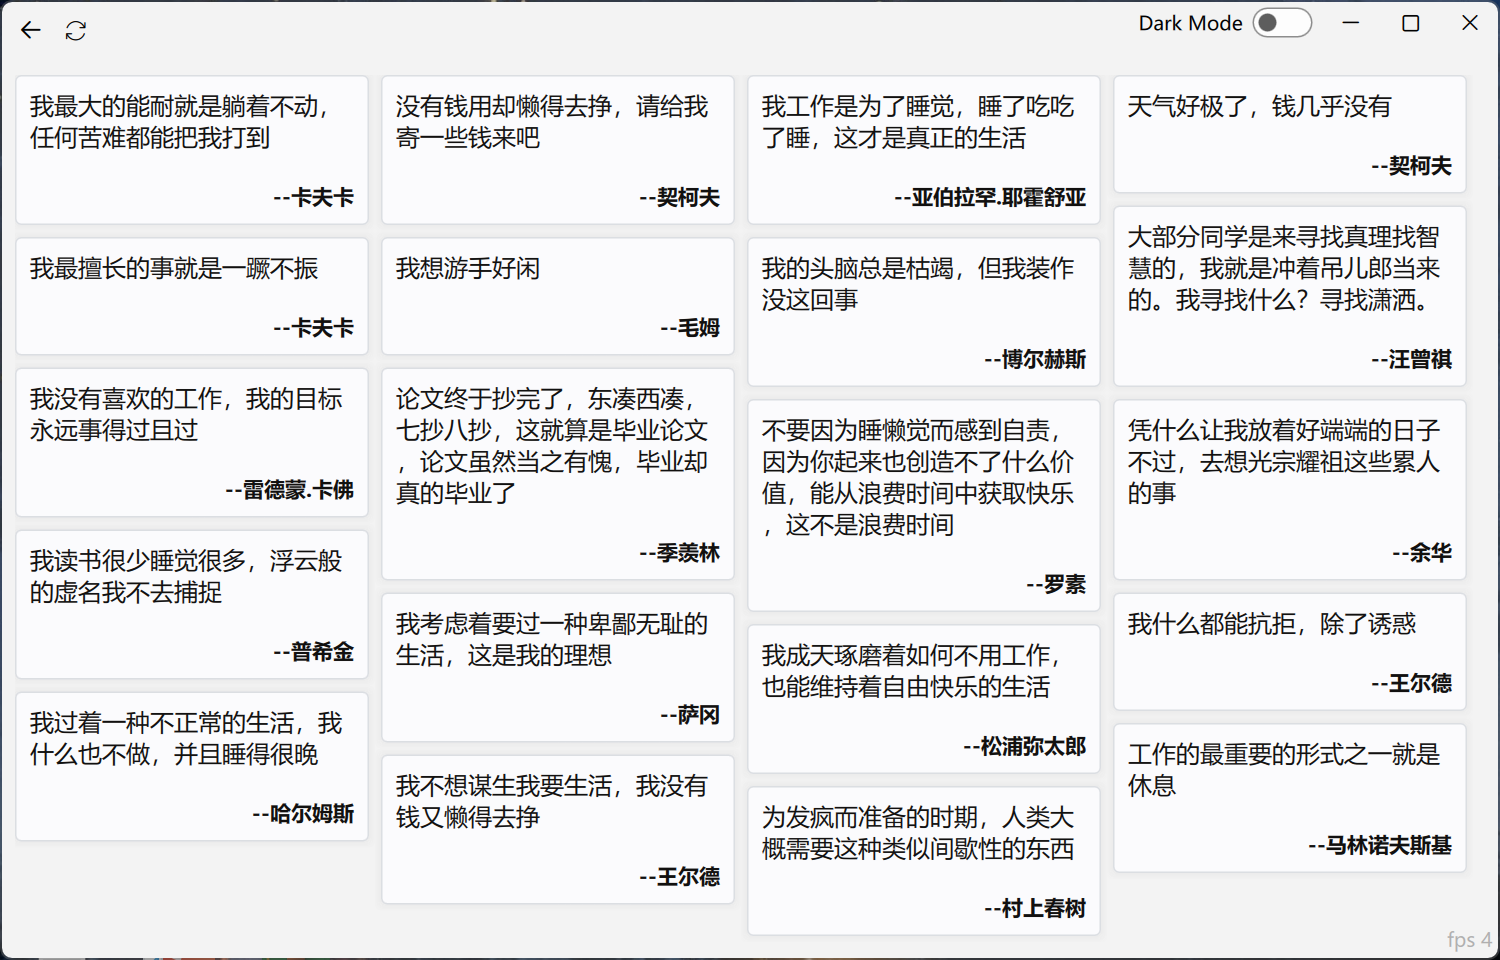Select the 哈尔姆斯 quote card
The image size is (1500, 960).
pos(191,767)
